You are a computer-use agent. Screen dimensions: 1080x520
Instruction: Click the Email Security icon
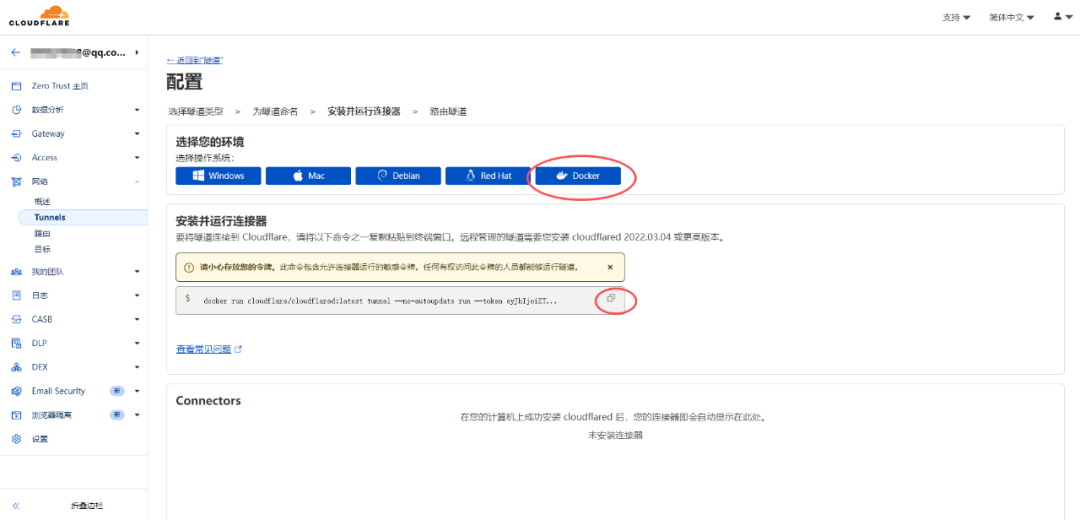point(17,391)
